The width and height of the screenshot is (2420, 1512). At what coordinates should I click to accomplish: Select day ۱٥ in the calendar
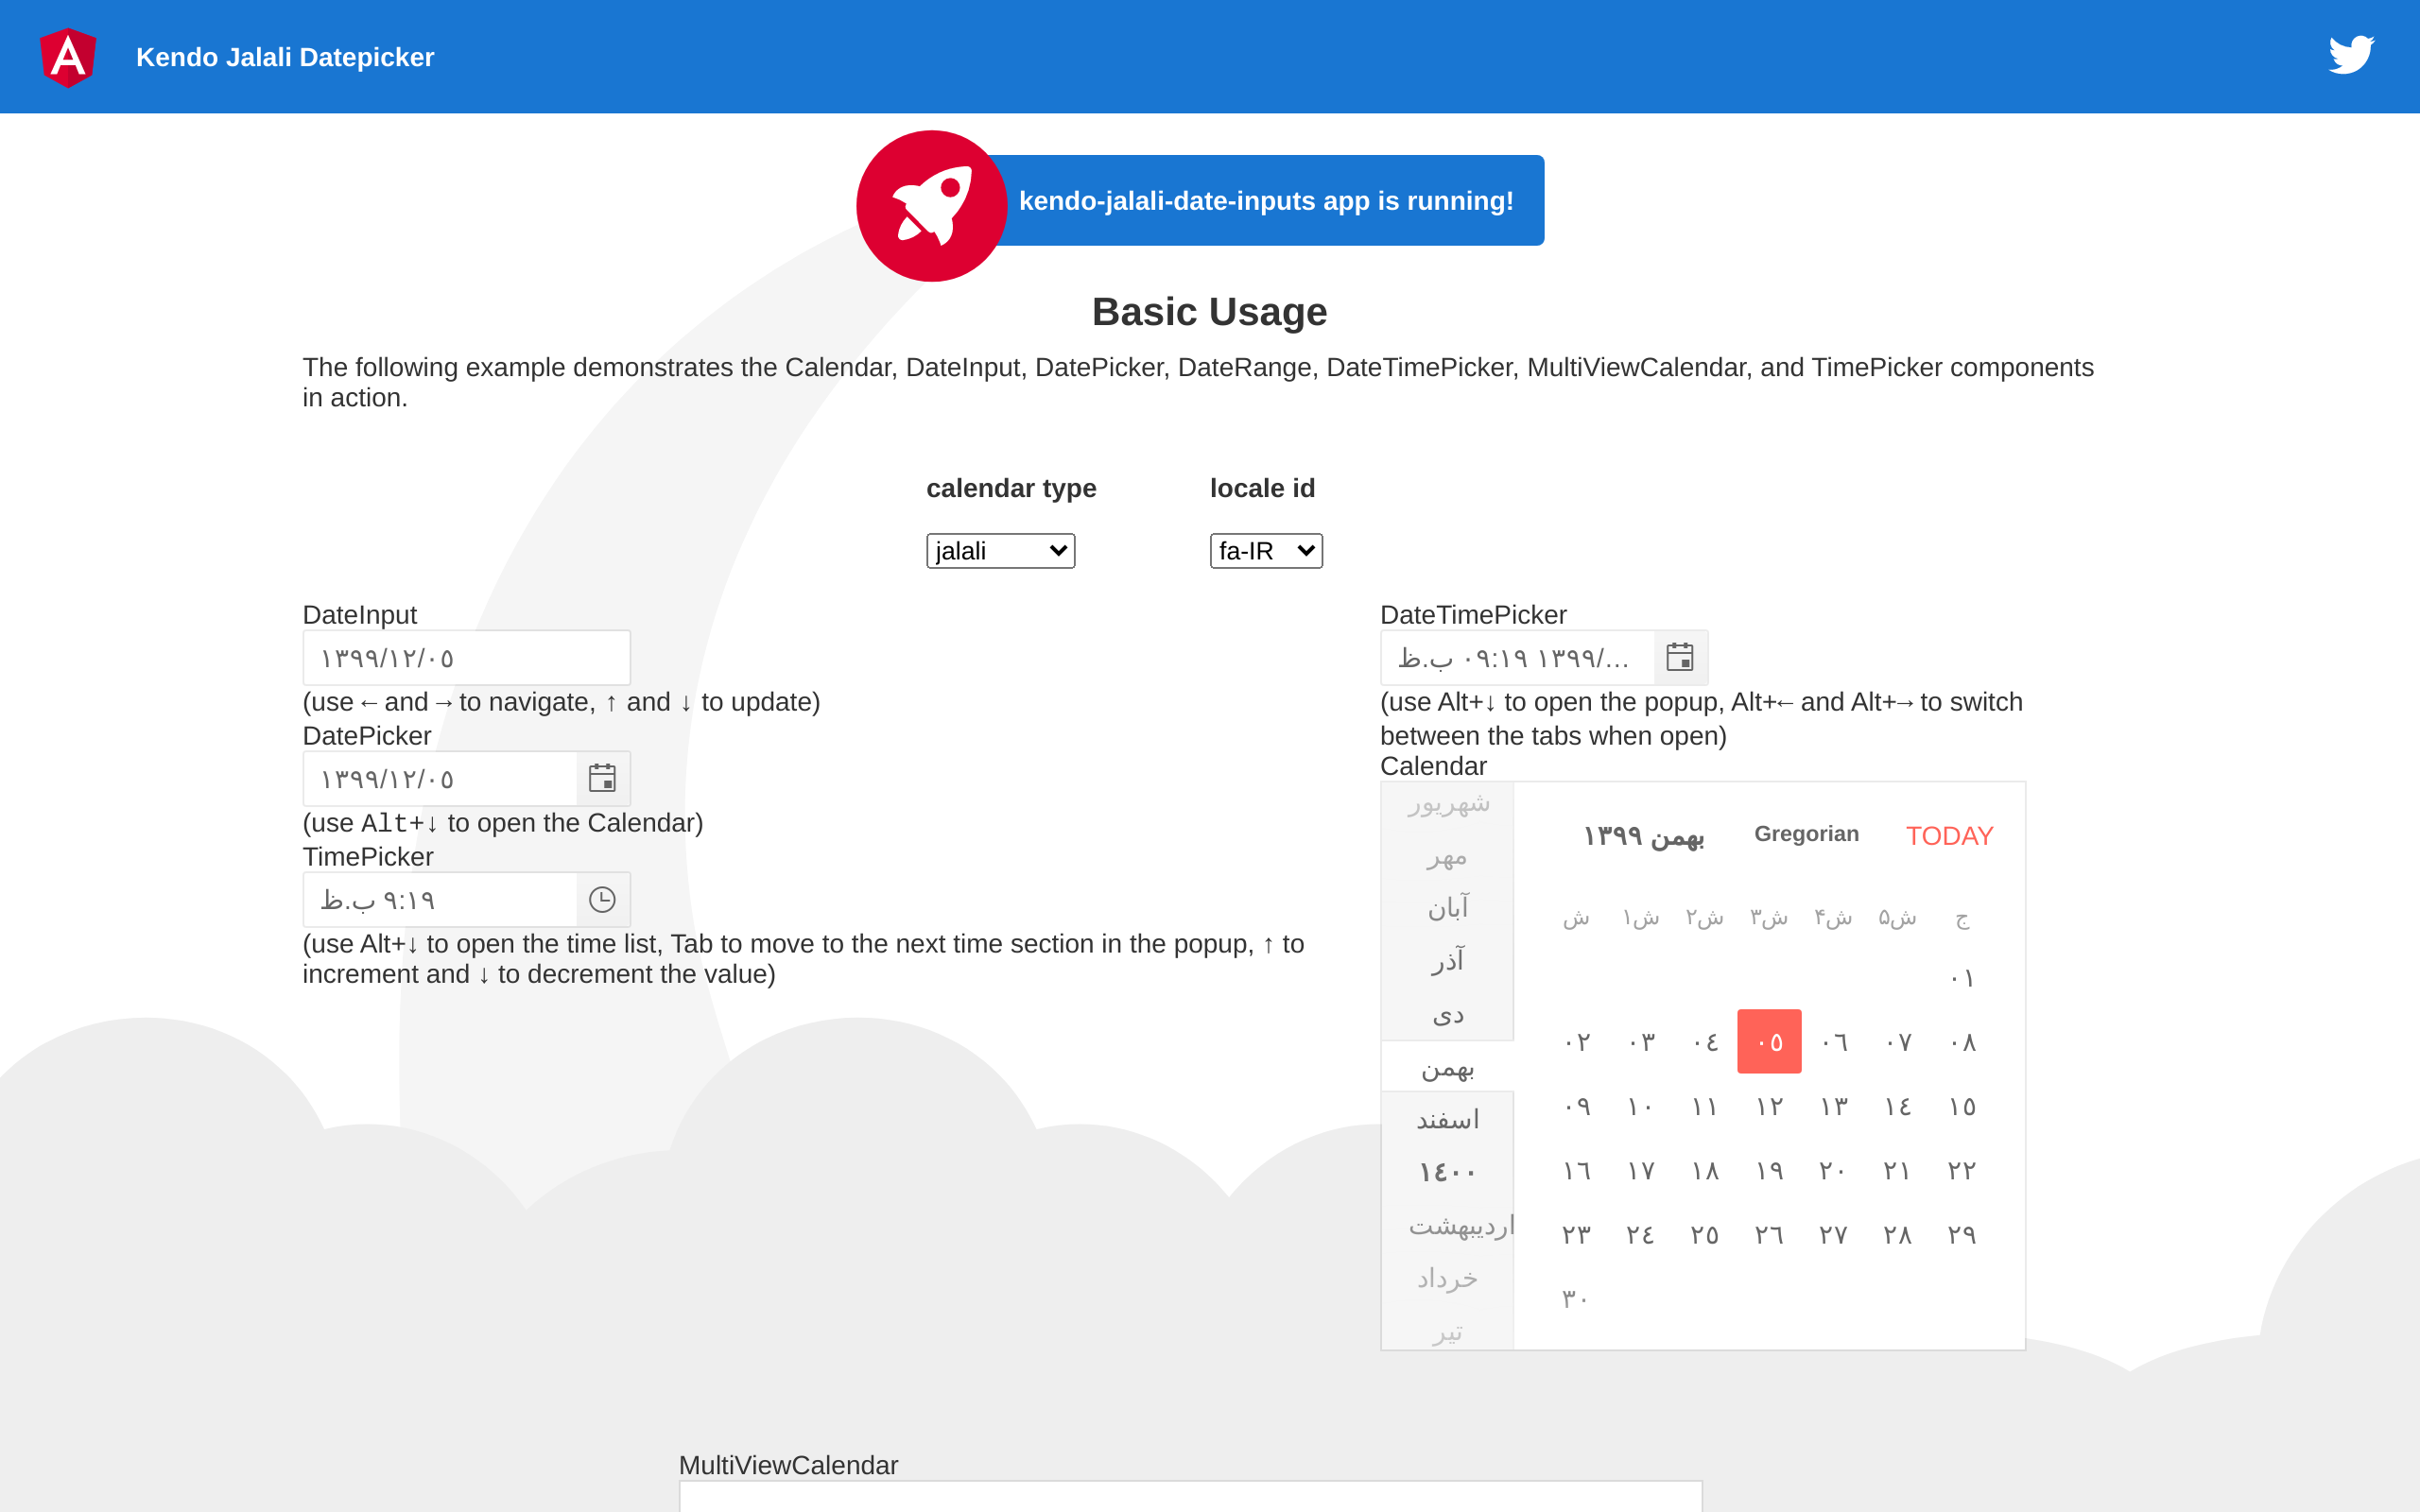click(x=1962, y=1106)
